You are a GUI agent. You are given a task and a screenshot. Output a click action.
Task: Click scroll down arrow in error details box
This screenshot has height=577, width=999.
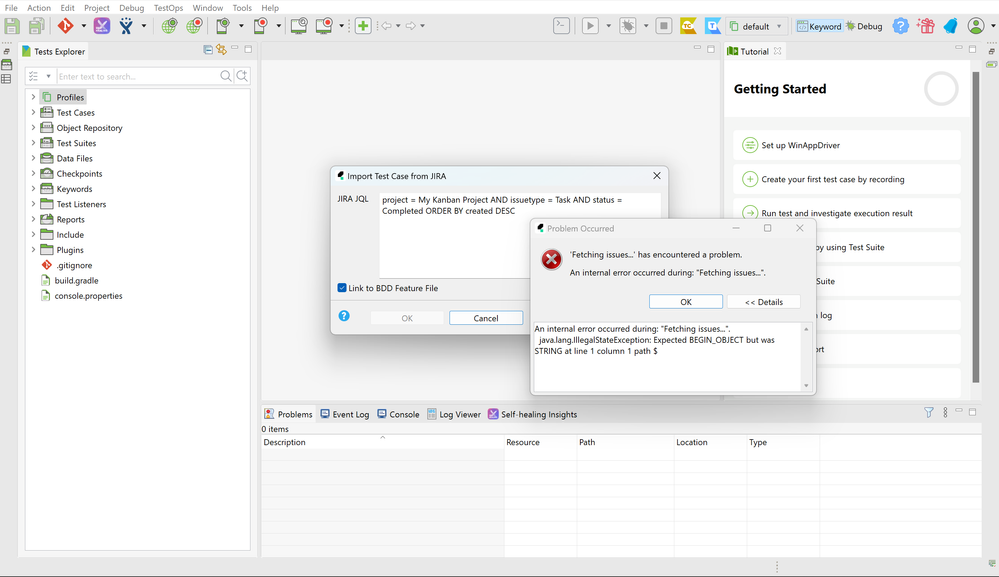pyautogui.click(x=806, y=385)
